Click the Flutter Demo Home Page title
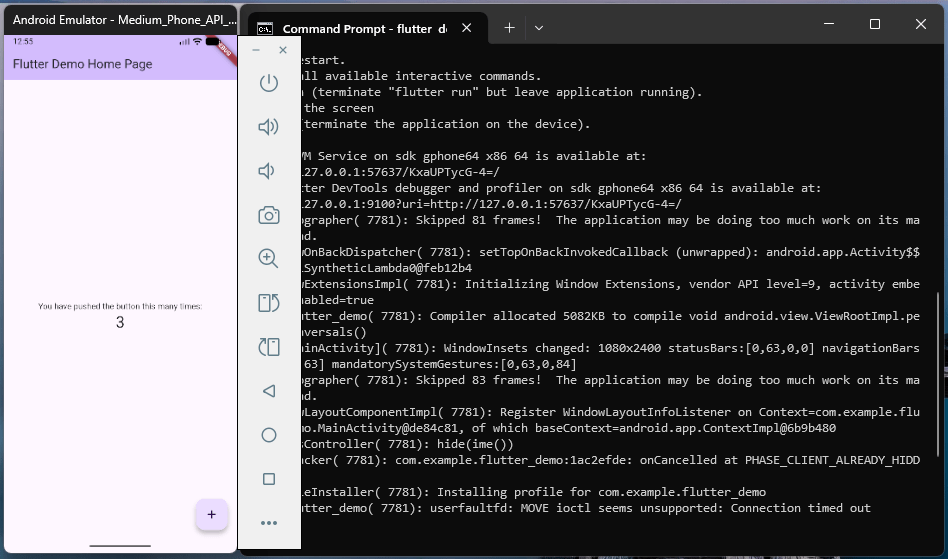 tap(83, 64)
